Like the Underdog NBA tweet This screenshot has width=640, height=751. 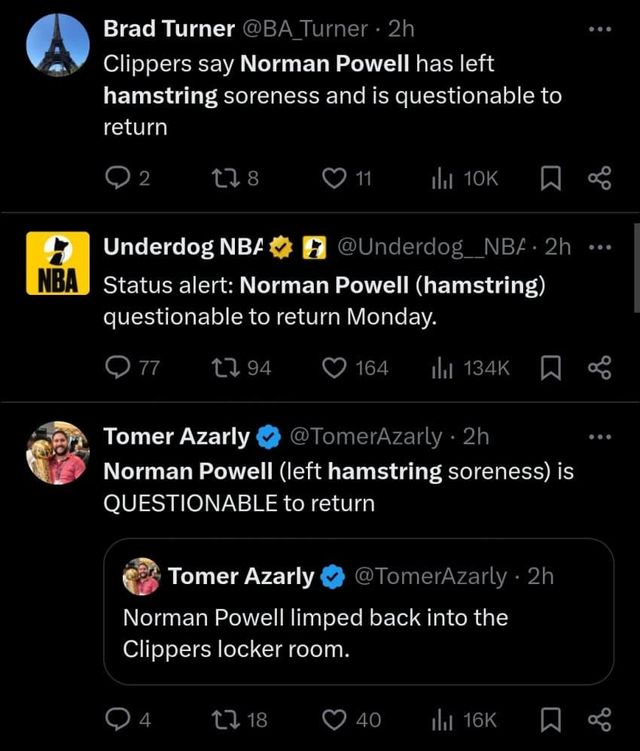tap(334, 368)
